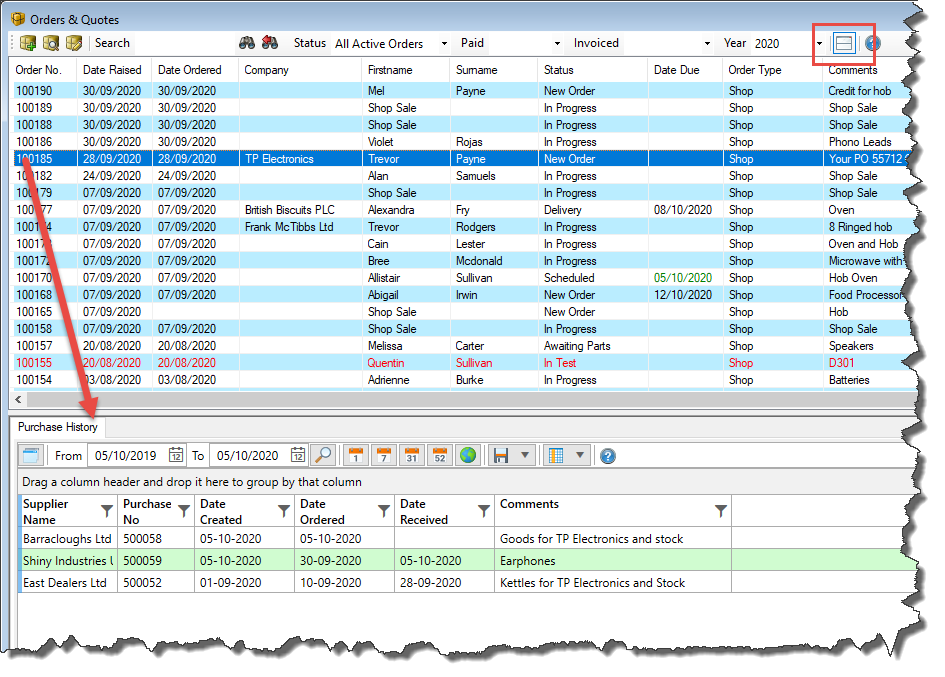Click the magnifying glass search icon in Purchase History

322,456
